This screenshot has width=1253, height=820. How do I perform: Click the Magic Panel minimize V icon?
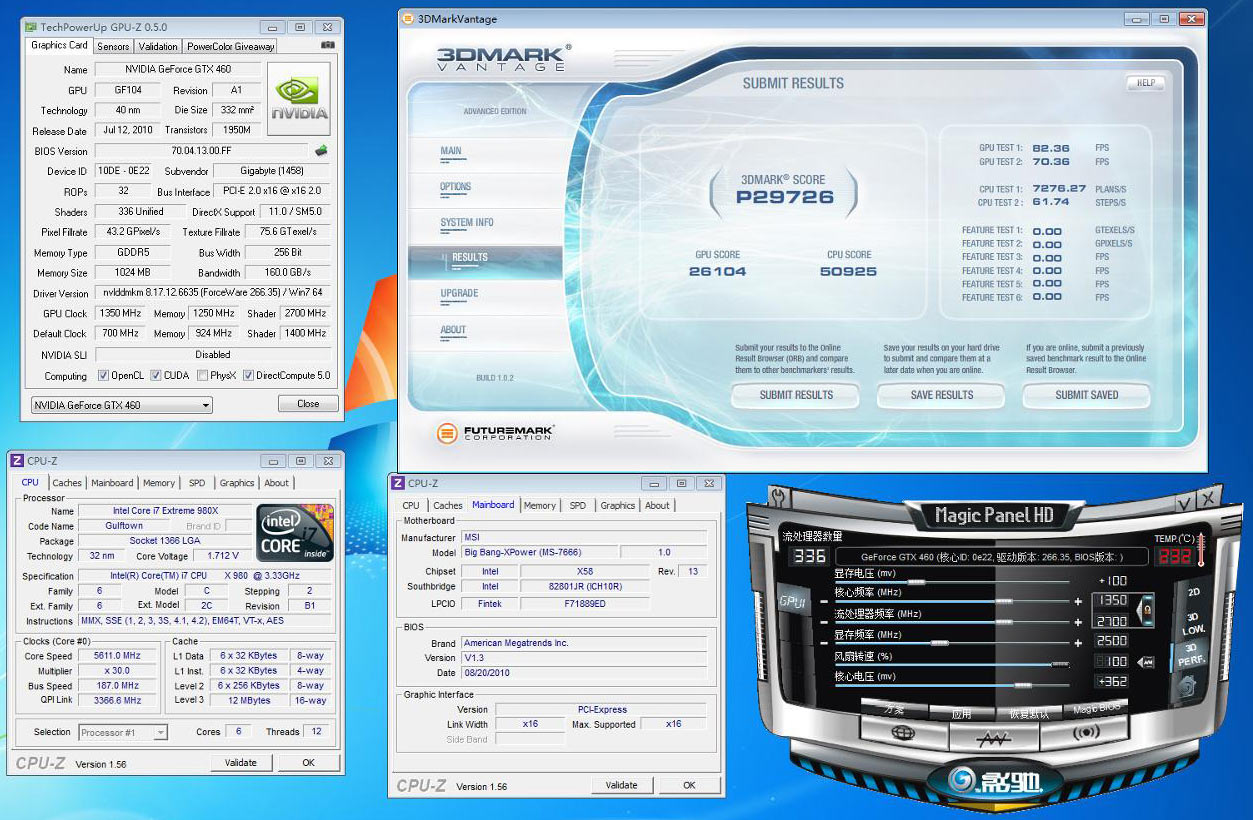[x=1185, y=503]
